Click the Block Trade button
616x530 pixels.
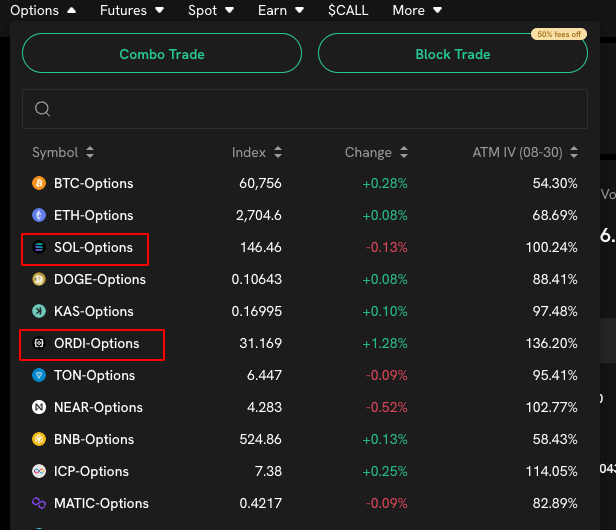pyautogui.click(x=452, y=54)
